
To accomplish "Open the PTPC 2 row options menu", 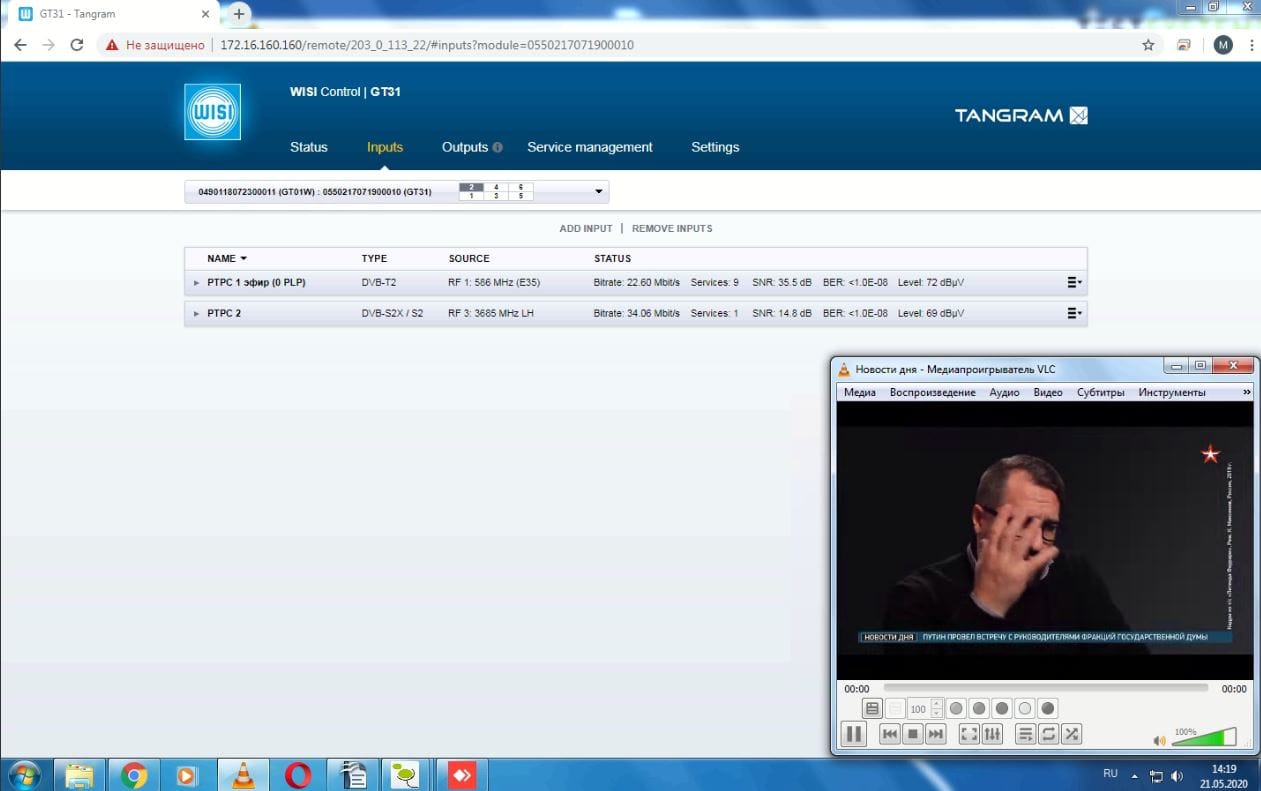I will [x=1074, y=313].
